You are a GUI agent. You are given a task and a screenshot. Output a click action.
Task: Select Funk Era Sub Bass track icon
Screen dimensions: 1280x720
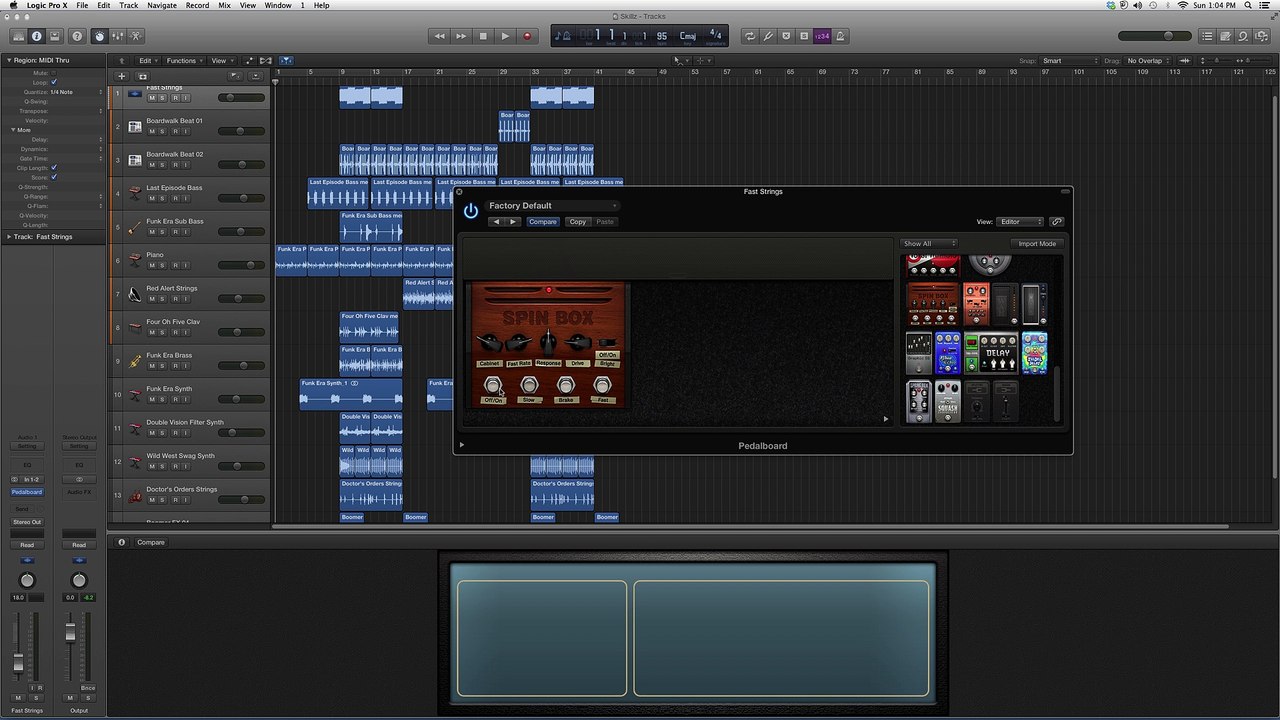[135, 227]
